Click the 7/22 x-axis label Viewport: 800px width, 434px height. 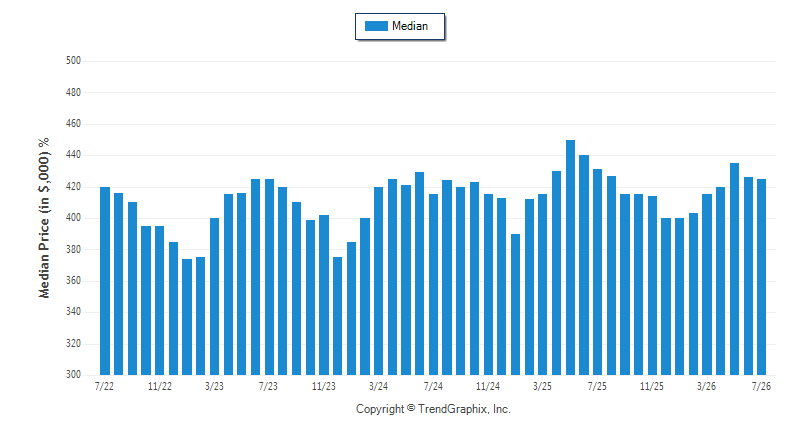[x=105, y=386]
